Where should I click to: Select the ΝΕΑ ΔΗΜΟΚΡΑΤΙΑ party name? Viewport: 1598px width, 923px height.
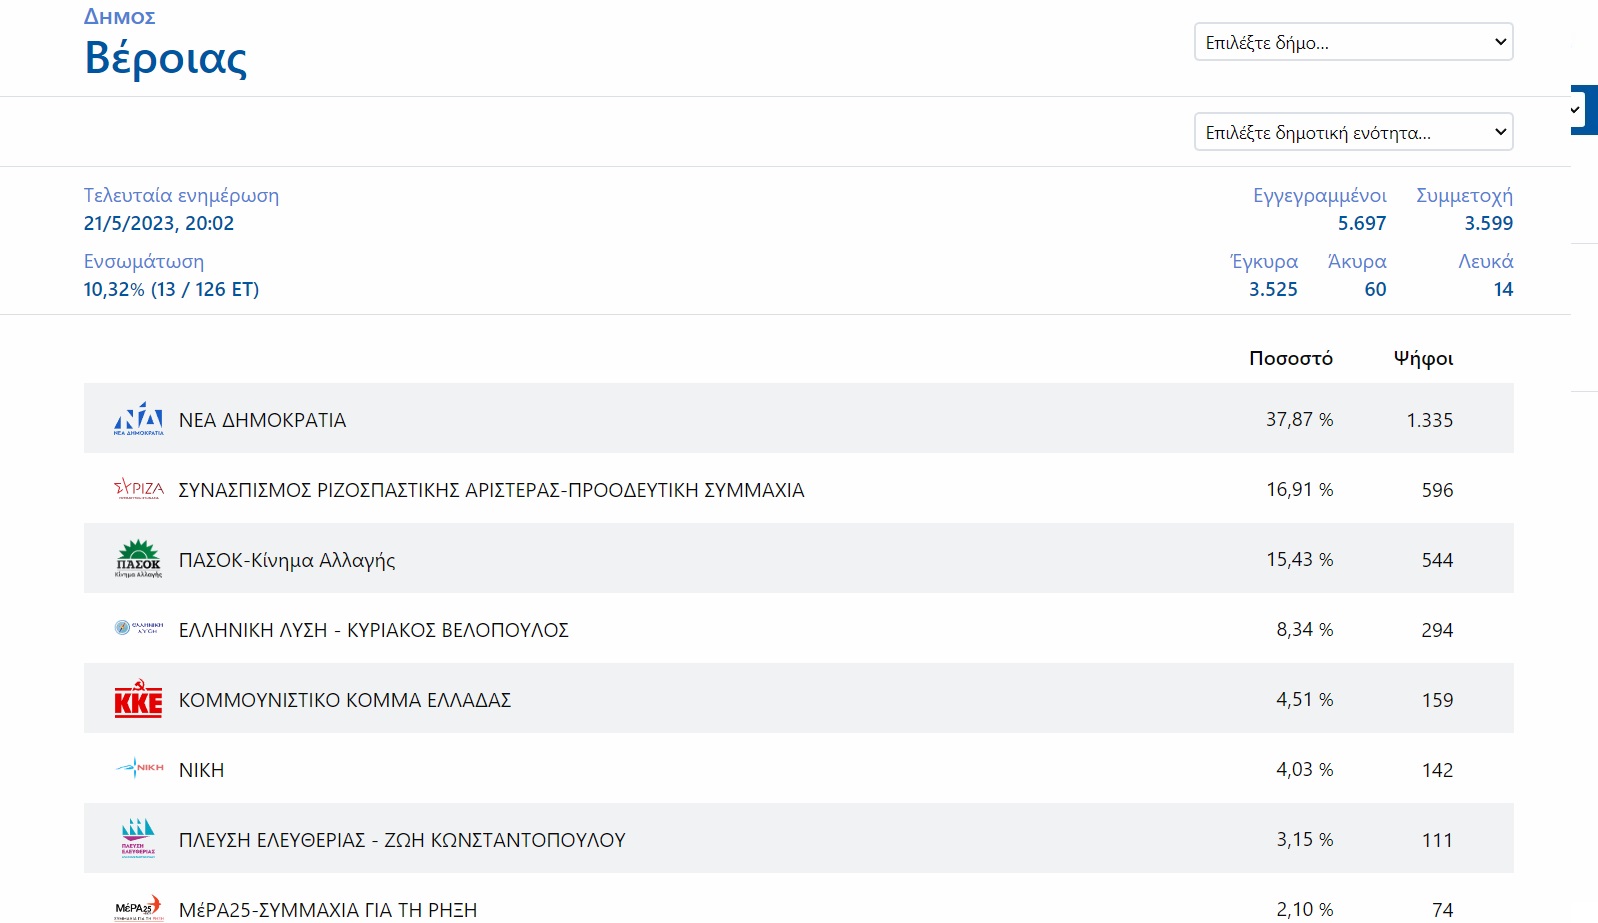(x=262, y=420)
